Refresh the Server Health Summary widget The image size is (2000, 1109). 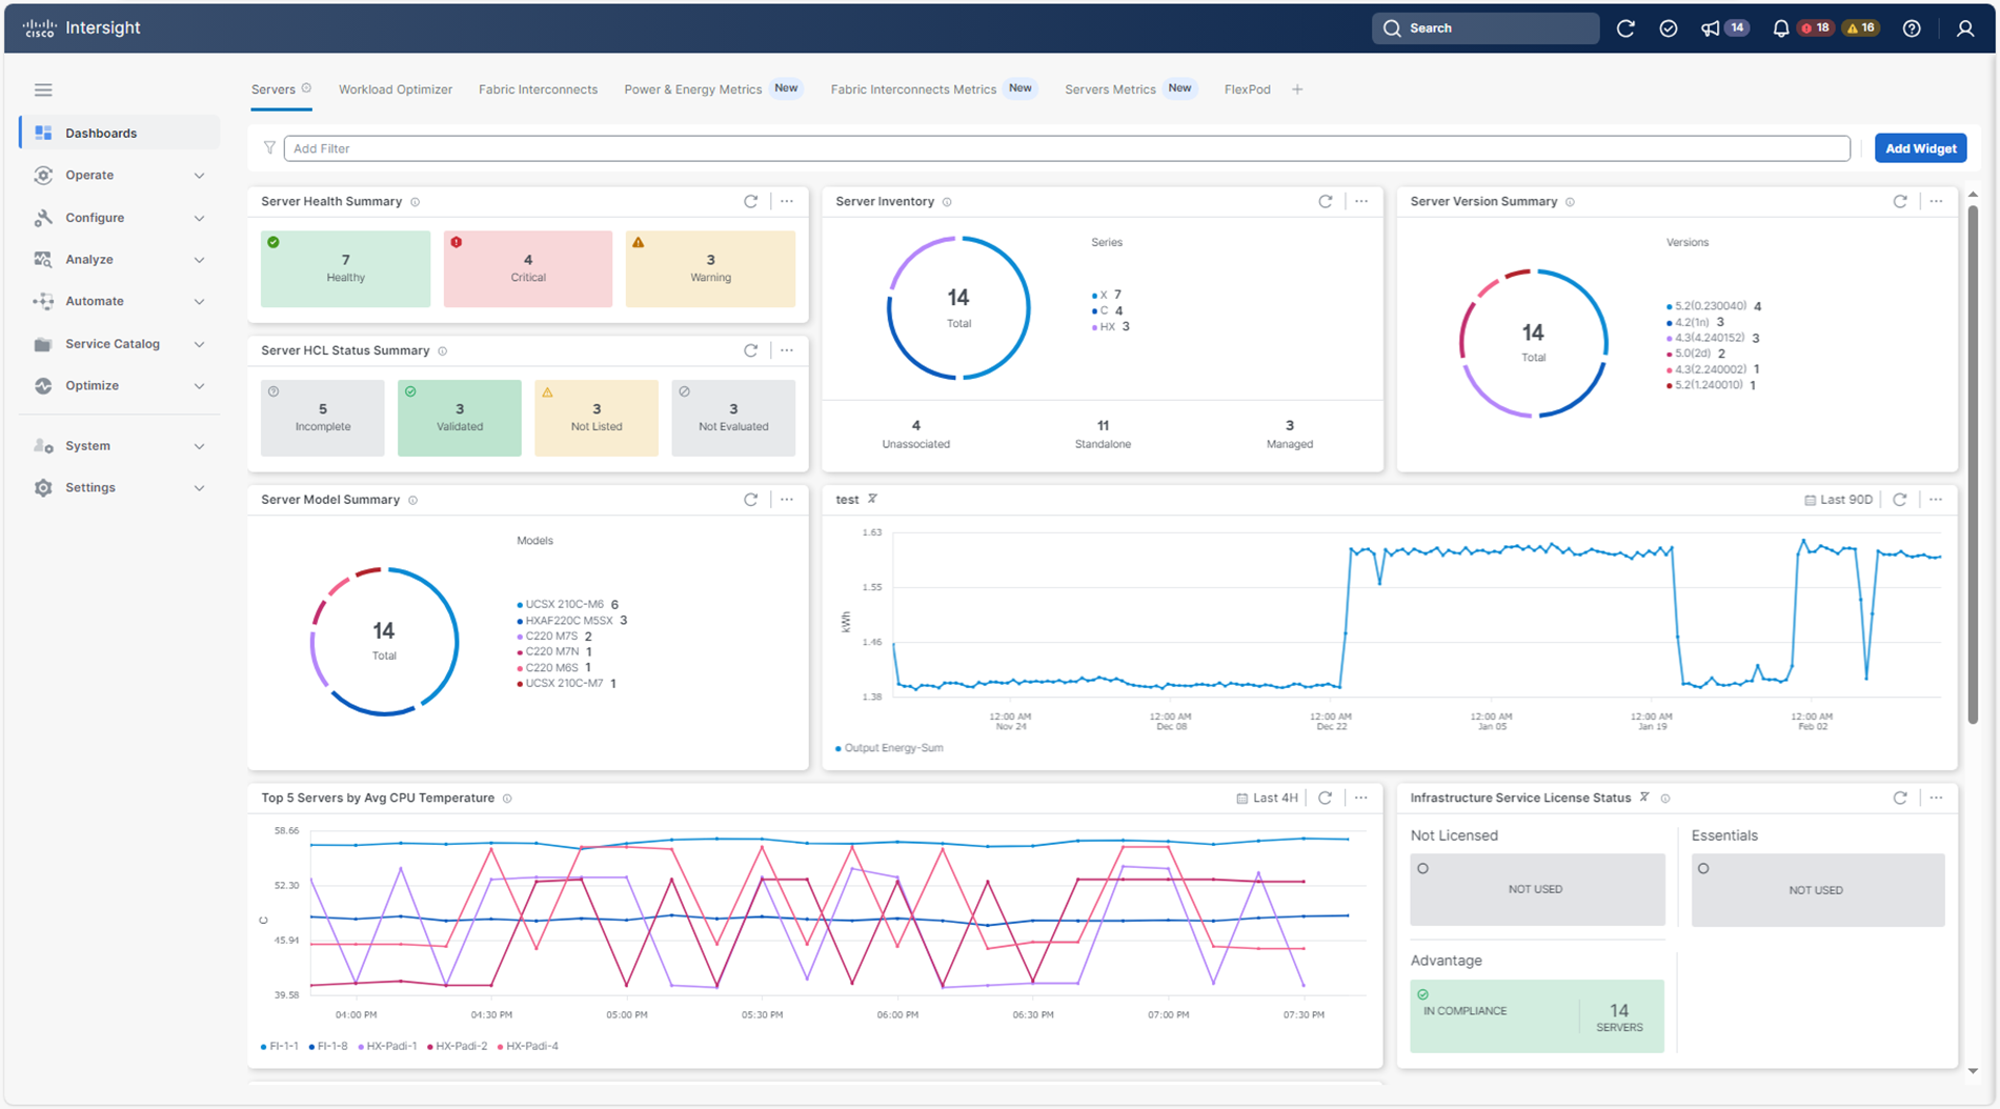[751, 201]
